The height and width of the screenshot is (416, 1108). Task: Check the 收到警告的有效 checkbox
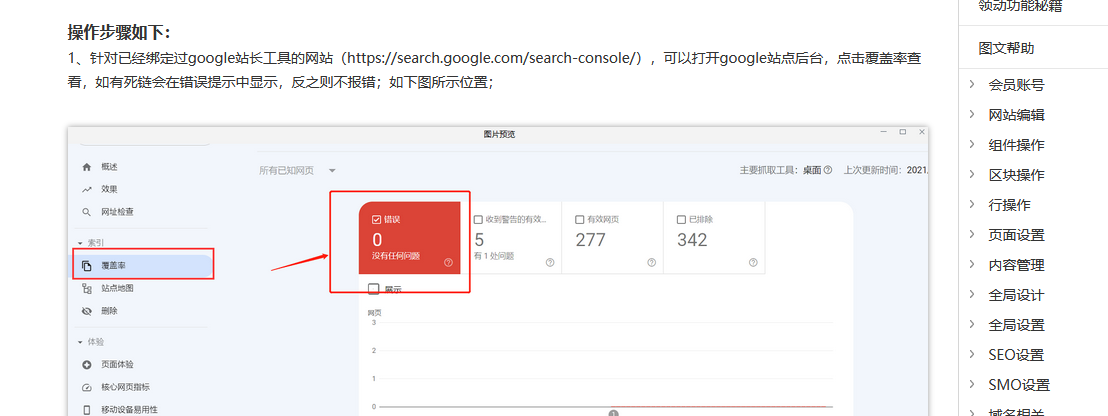[x=478, y=220]
